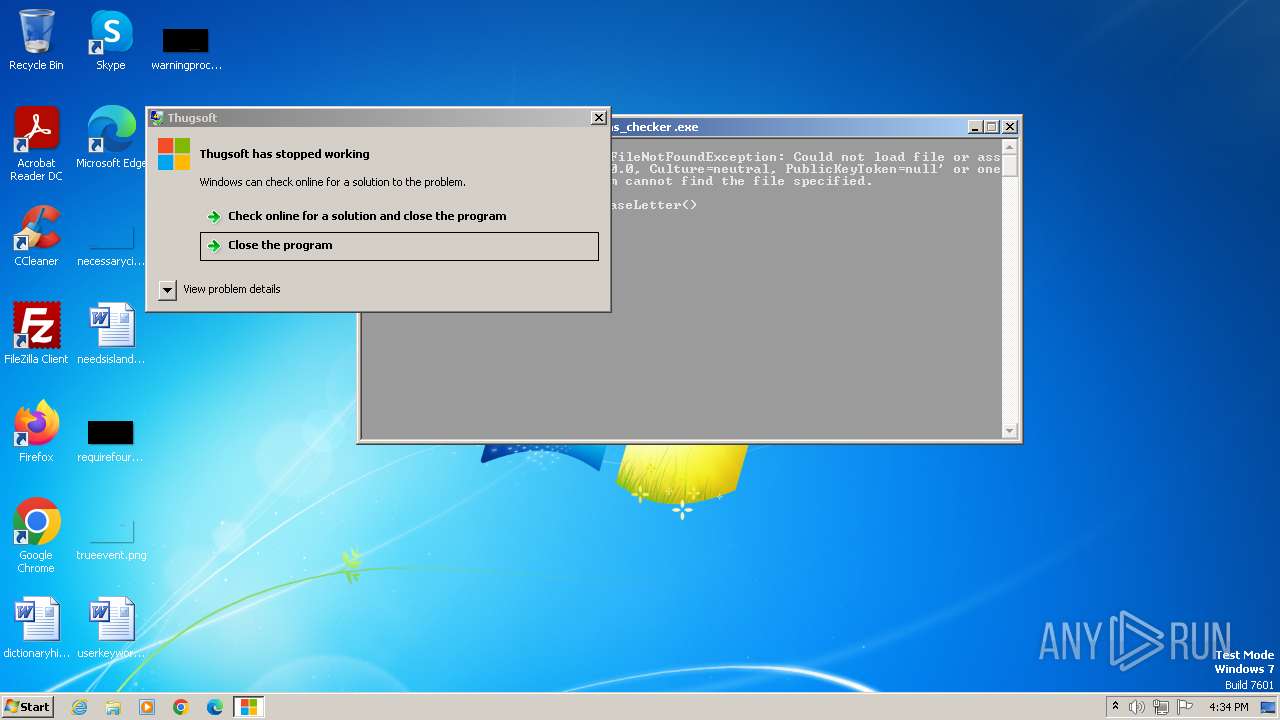Open the volume tray icon
Screen dimensions: 1280x720
click(x=1137, y=707)
